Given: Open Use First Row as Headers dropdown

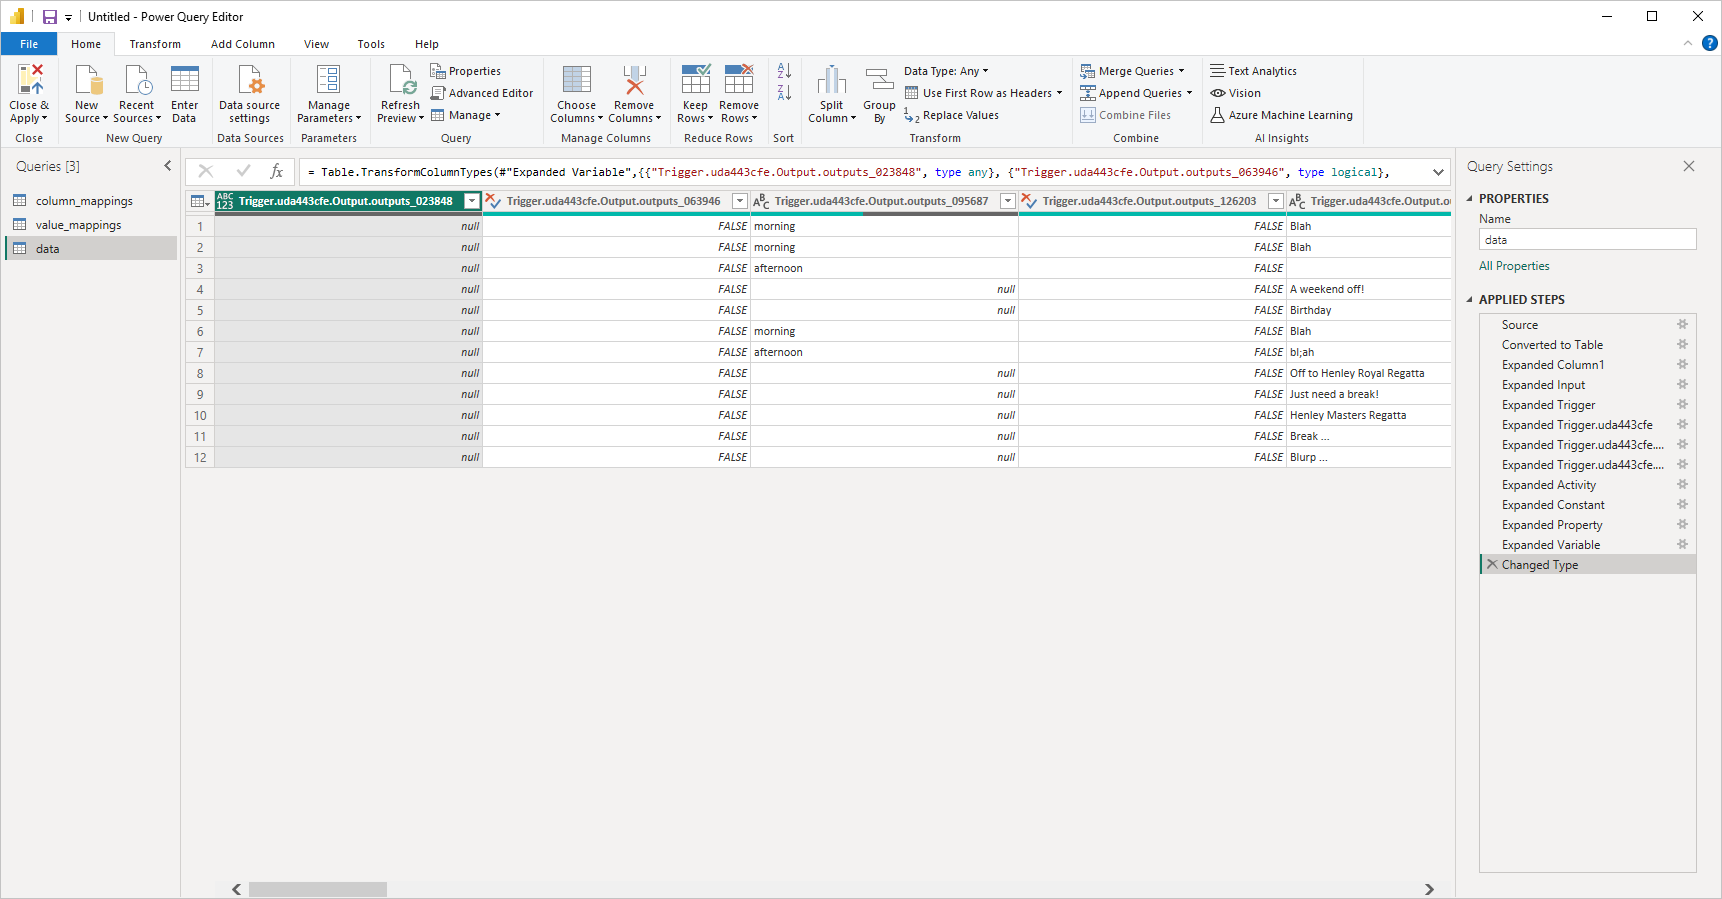Looking at the screenshot, I should click(1059, 93).
